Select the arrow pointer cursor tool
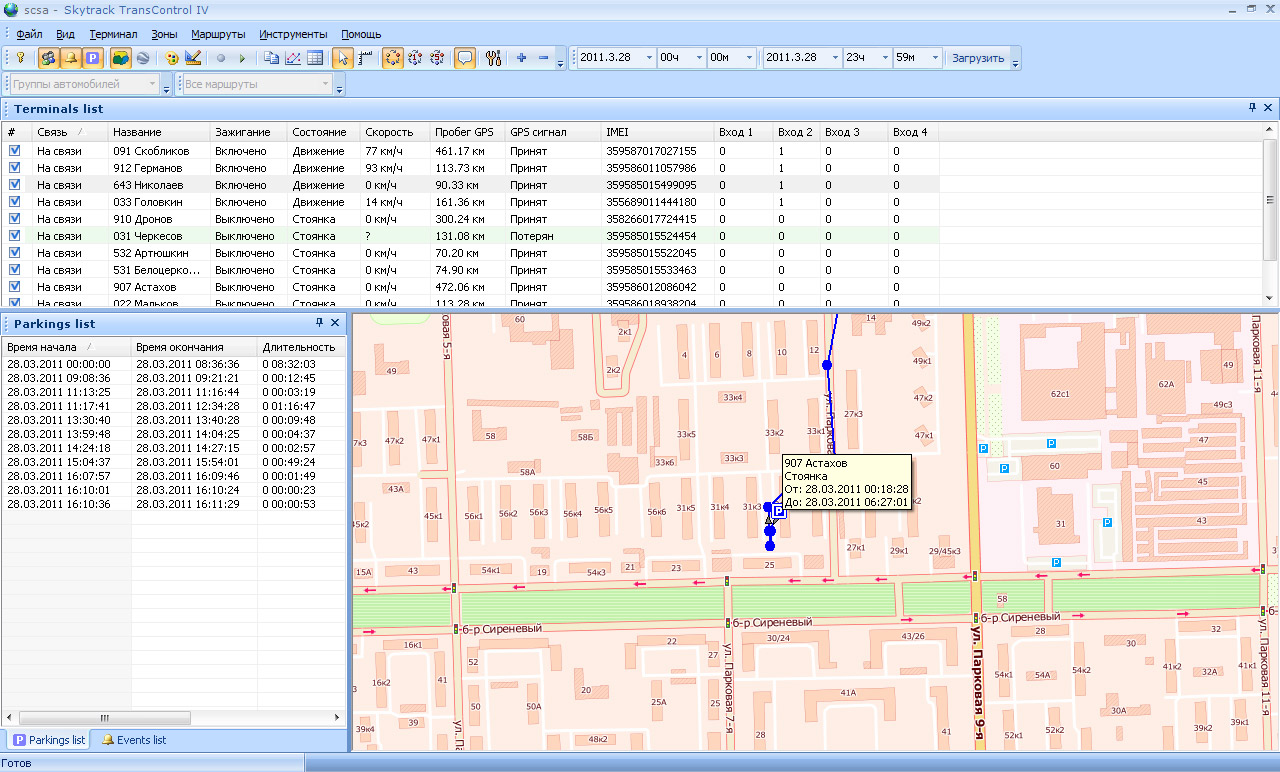This screenshot has height=772, width=1280. tap(342, 58)
